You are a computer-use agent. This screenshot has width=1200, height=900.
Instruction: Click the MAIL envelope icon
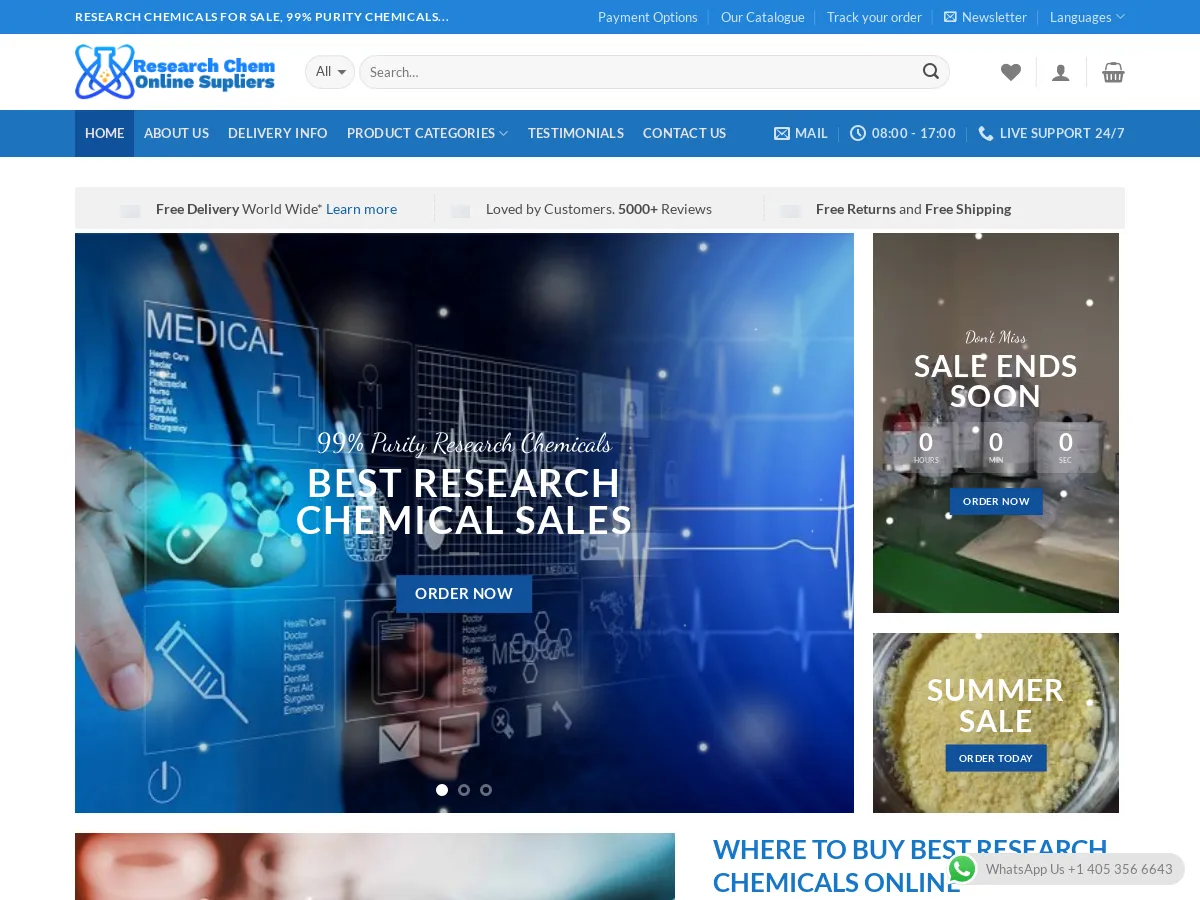[x=782, y=133]
